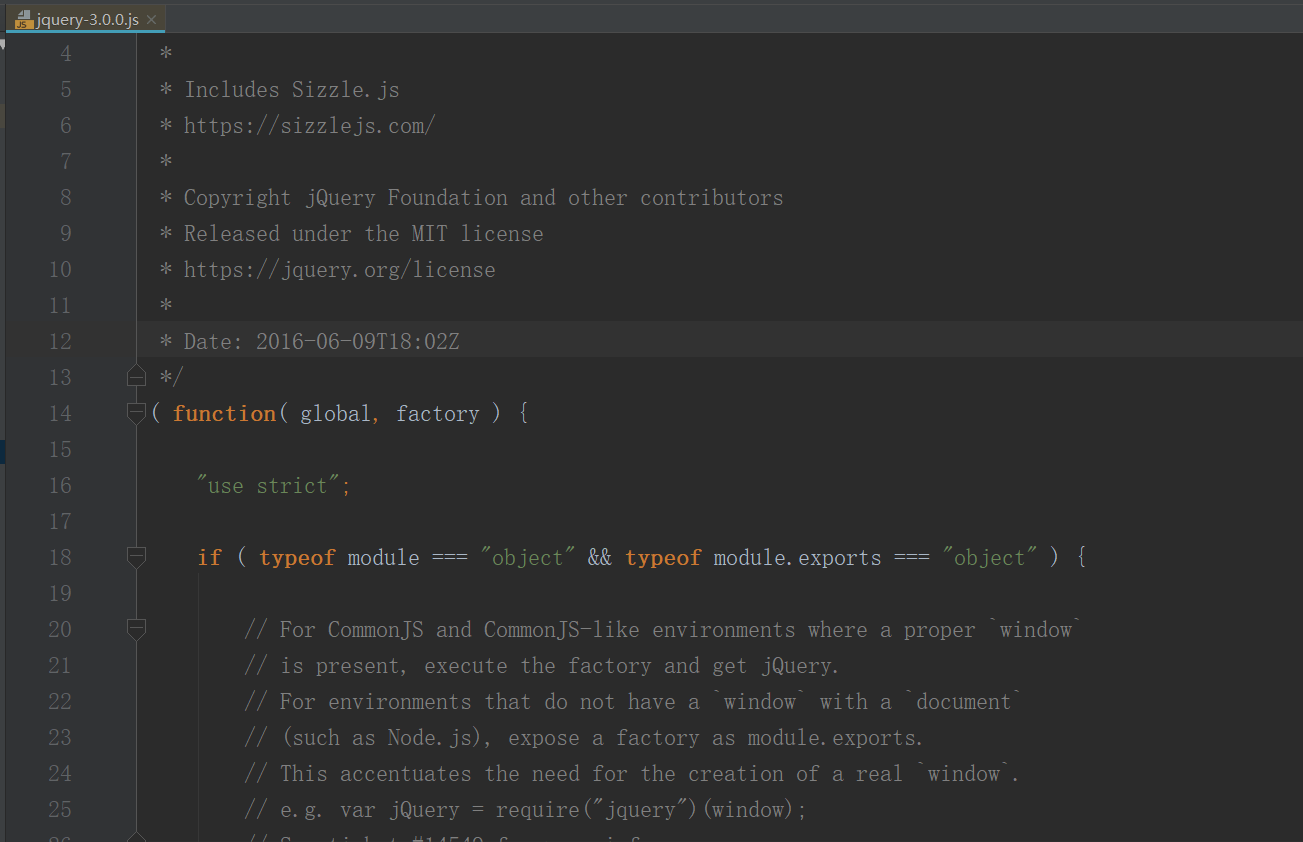The image size is (1303, 842).
Task: Place cursor in the "use strict" string
Action: pyautogui.click(x=272, y=486)
